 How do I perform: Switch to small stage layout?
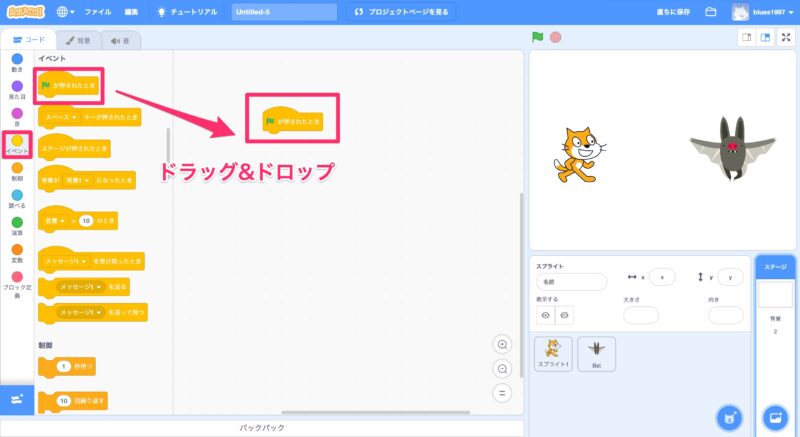(x=745, y=37)
